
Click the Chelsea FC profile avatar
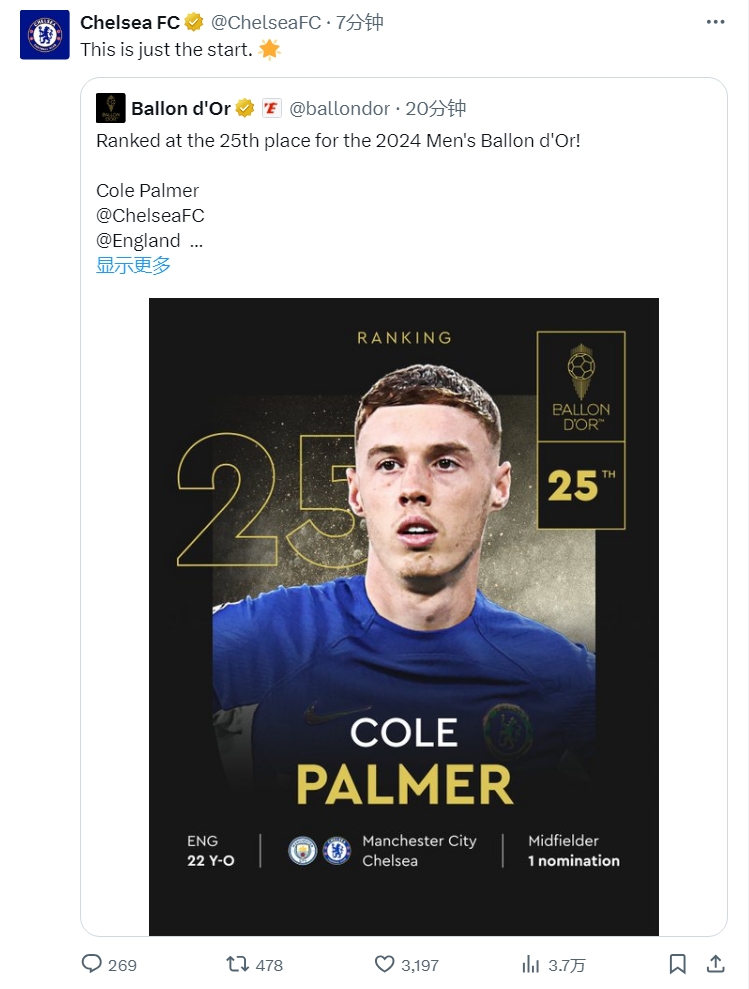(x=45, y=35)
